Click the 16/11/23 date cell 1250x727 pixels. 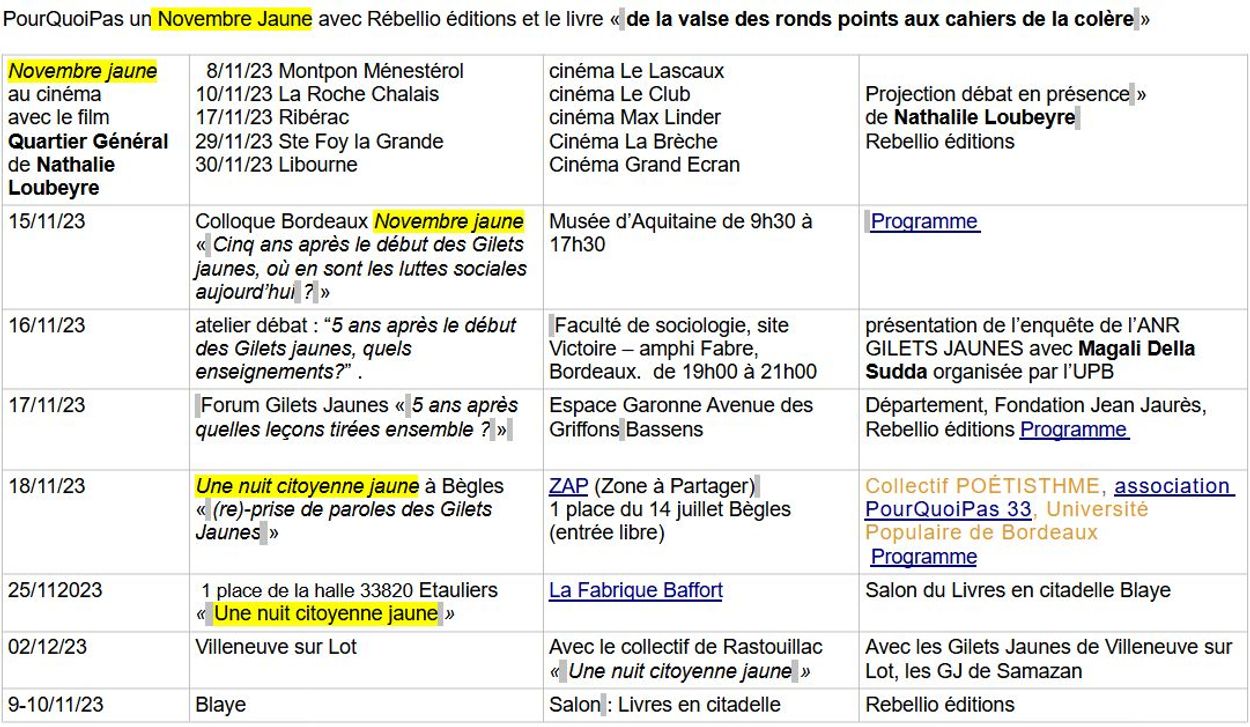click(47, 325)
